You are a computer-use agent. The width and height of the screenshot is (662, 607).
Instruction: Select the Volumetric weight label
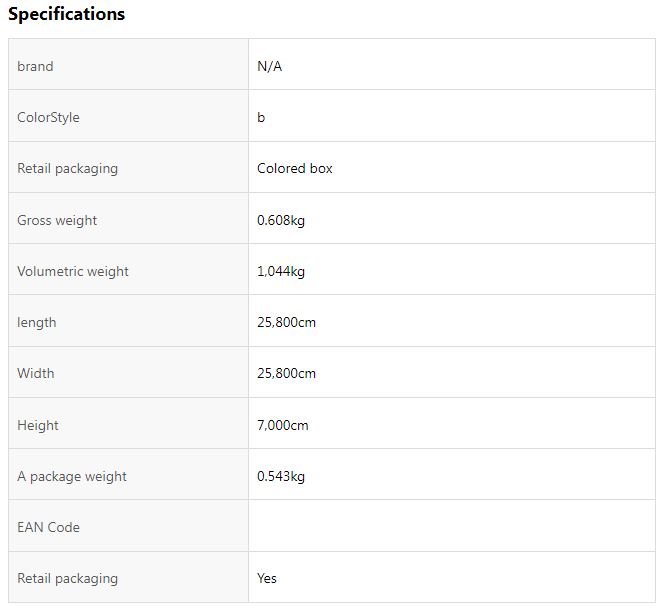73,271
